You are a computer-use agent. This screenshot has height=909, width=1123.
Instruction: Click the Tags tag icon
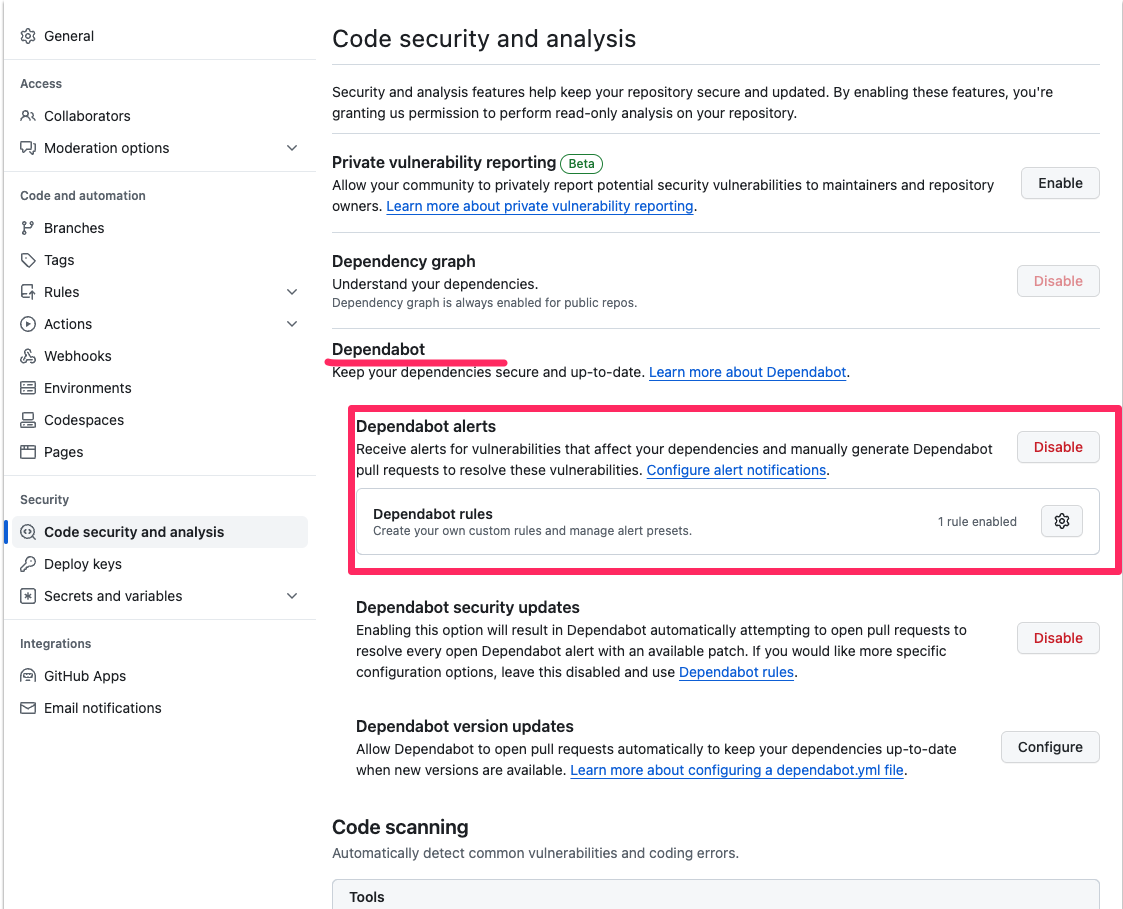(28, 260)
